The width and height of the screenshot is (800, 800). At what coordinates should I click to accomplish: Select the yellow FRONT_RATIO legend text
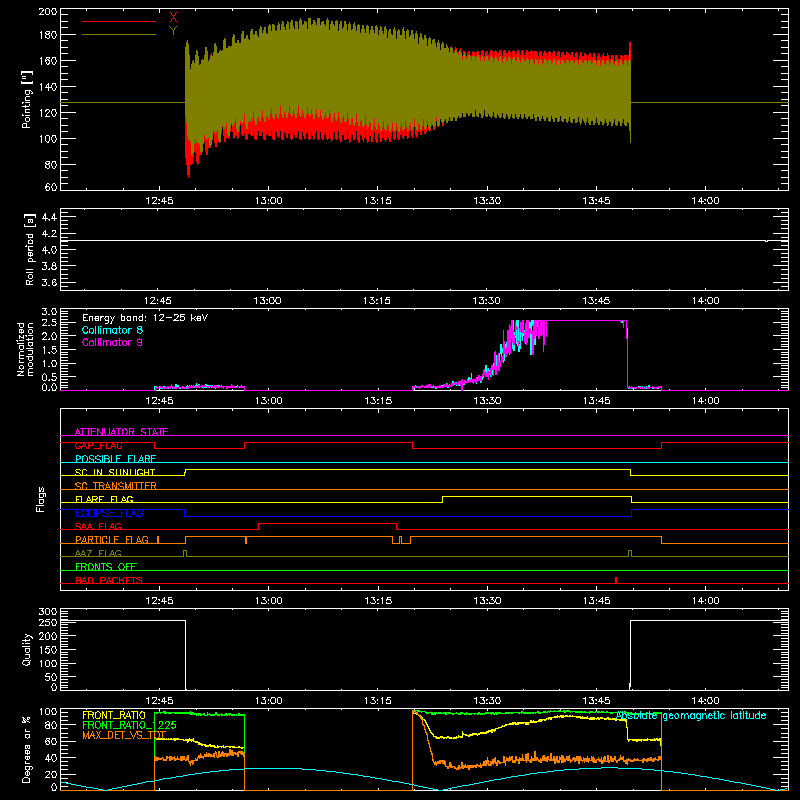pyautogui.click(x=114, y=715)
